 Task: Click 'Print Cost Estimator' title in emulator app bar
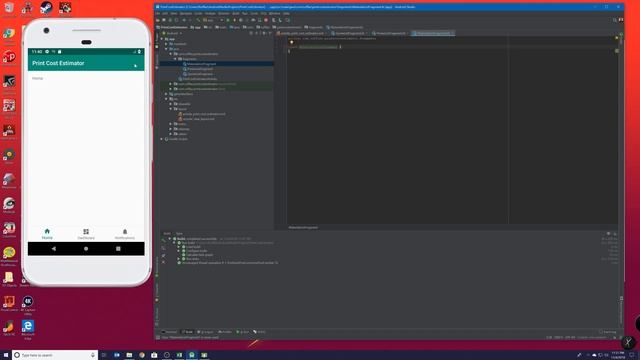pos(58,63)
